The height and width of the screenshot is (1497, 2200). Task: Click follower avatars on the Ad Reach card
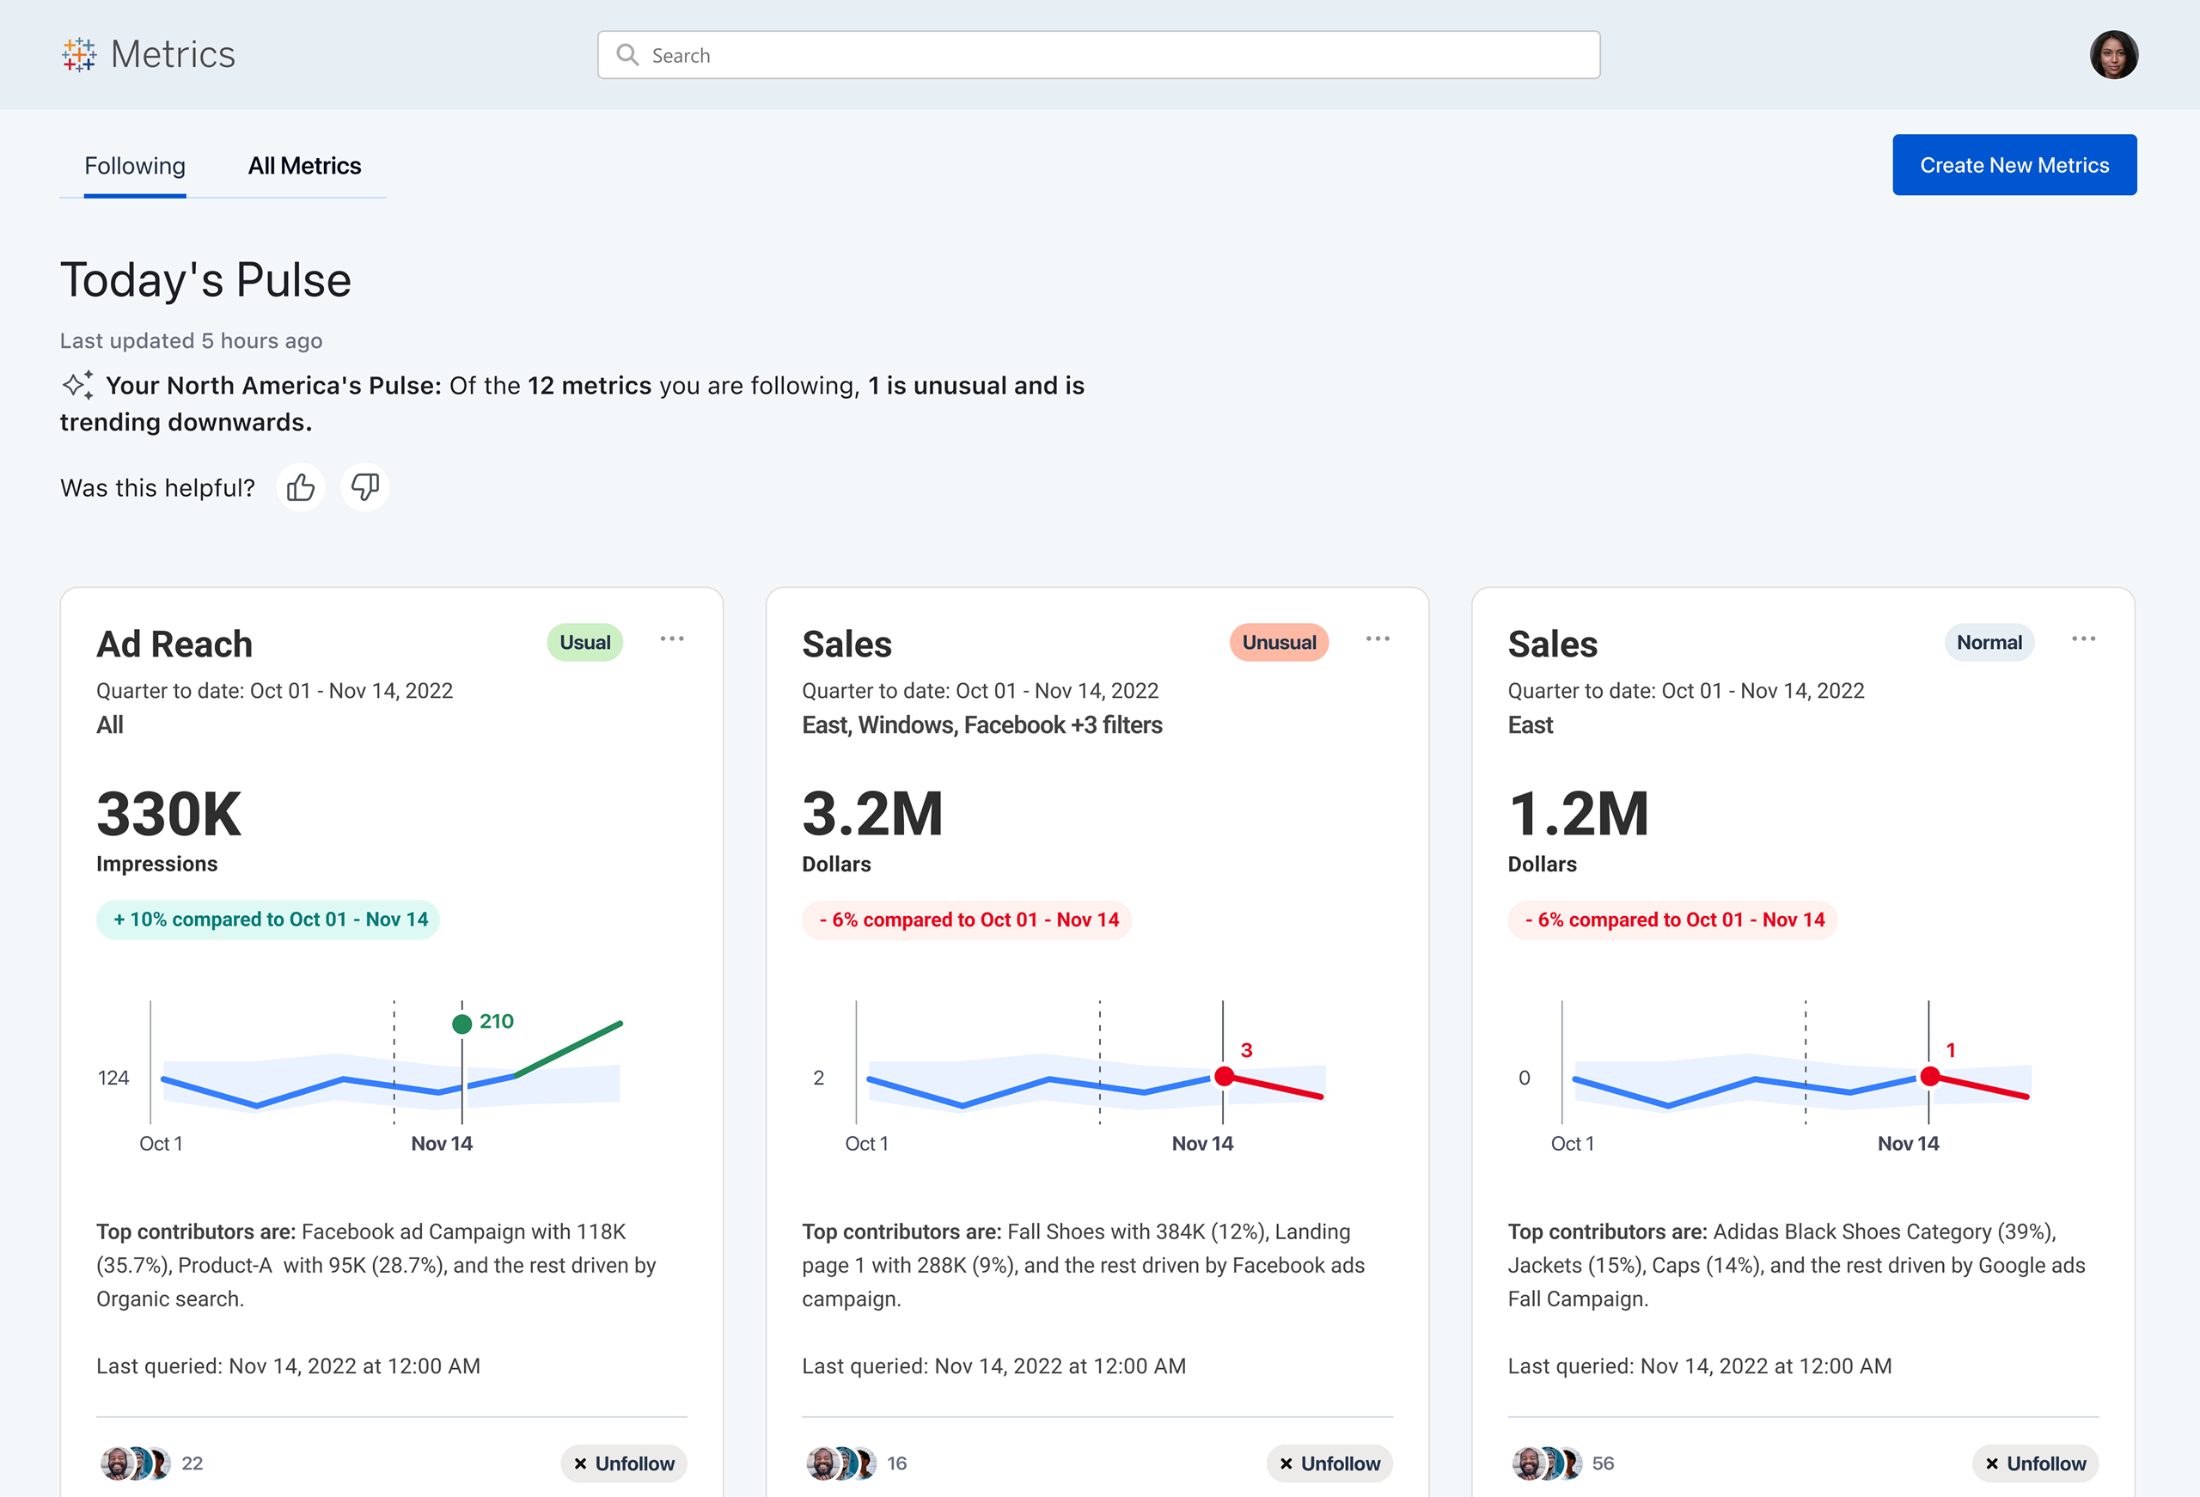pyautogui.click(x=136, y=1463)
